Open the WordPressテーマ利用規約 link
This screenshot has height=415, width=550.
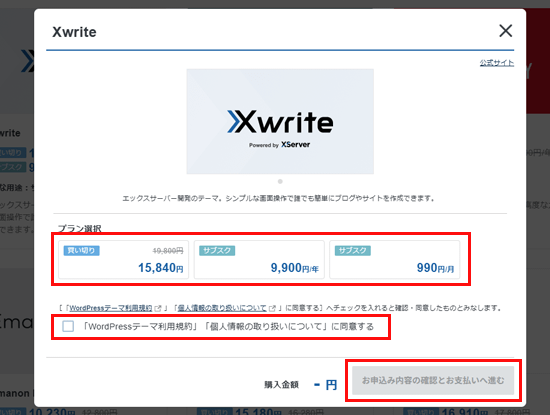pyautogui.click(x=110, y=308)
